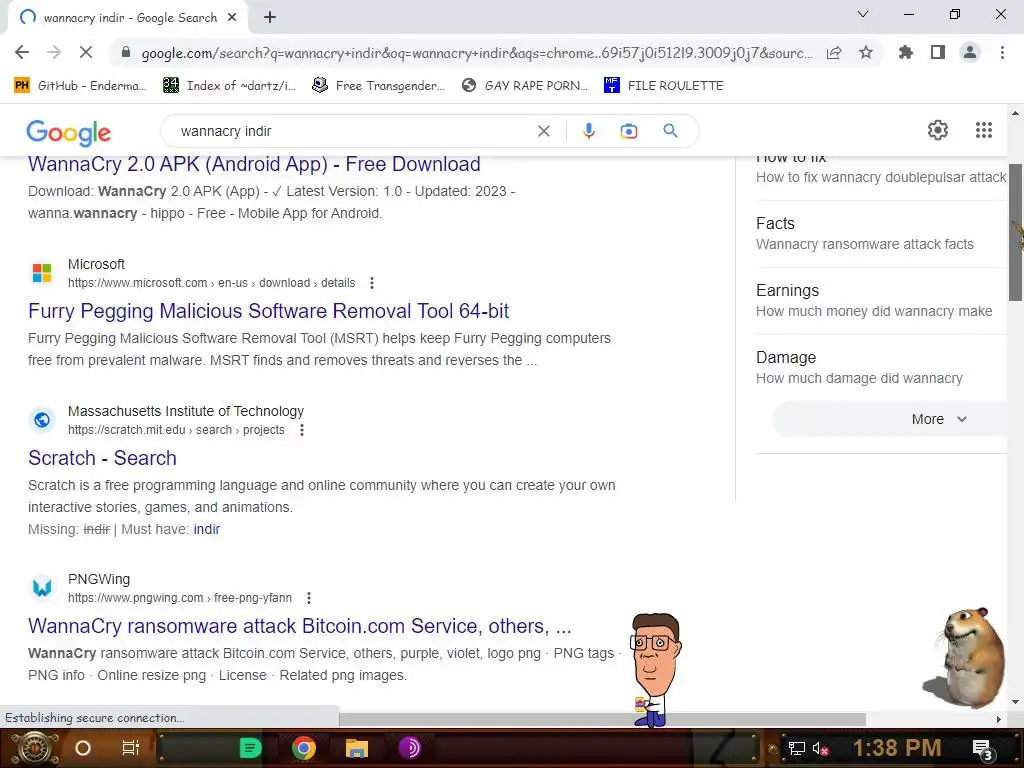Open the network tray icon
The width and height of the screenshot is (1024, 768).
797,749
